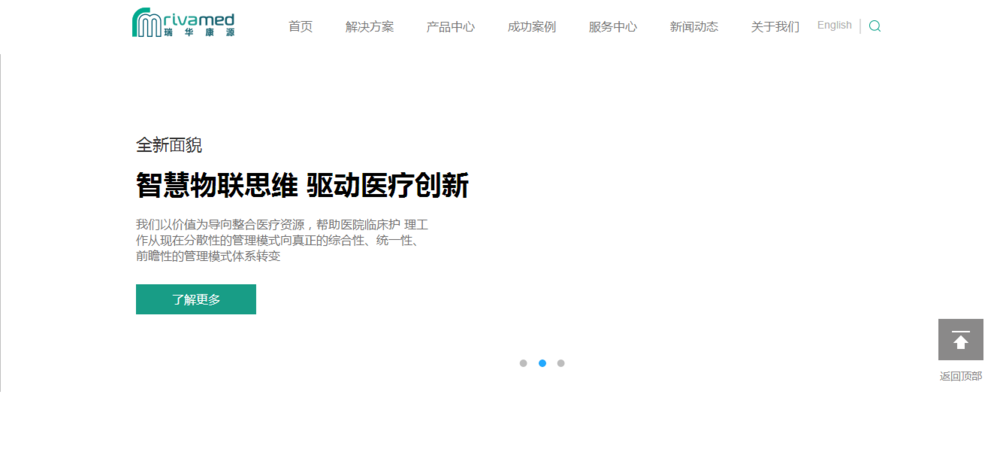This screenshot has height=455, width=1000.
Task: Open 解决方案 menu
Action: click(370, 27)
